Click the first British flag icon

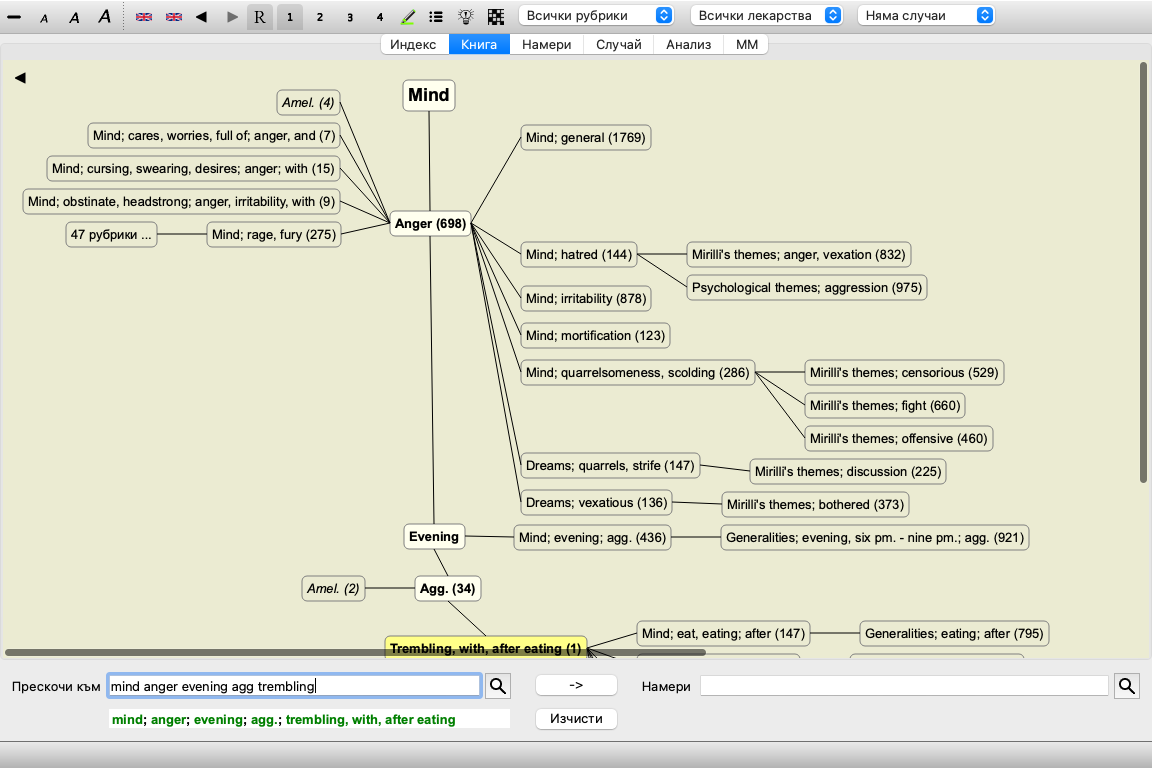(x=144, y=17)
